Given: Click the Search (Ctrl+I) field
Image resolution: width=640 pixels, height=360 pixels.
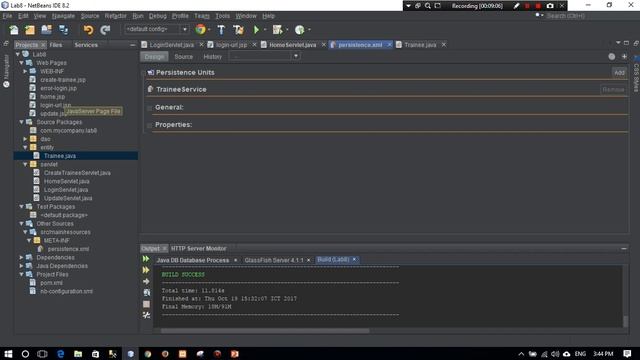Looking at the screenshot, I should pyautogui.click(x=583, y=16).
